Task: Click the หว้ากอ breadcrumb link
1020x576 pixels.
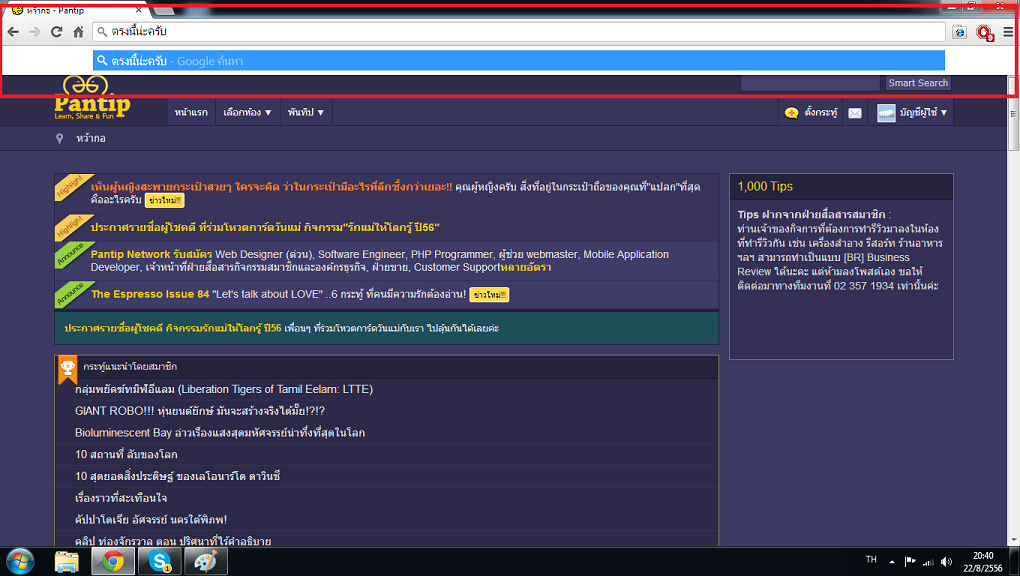Action: click(90, 139)
